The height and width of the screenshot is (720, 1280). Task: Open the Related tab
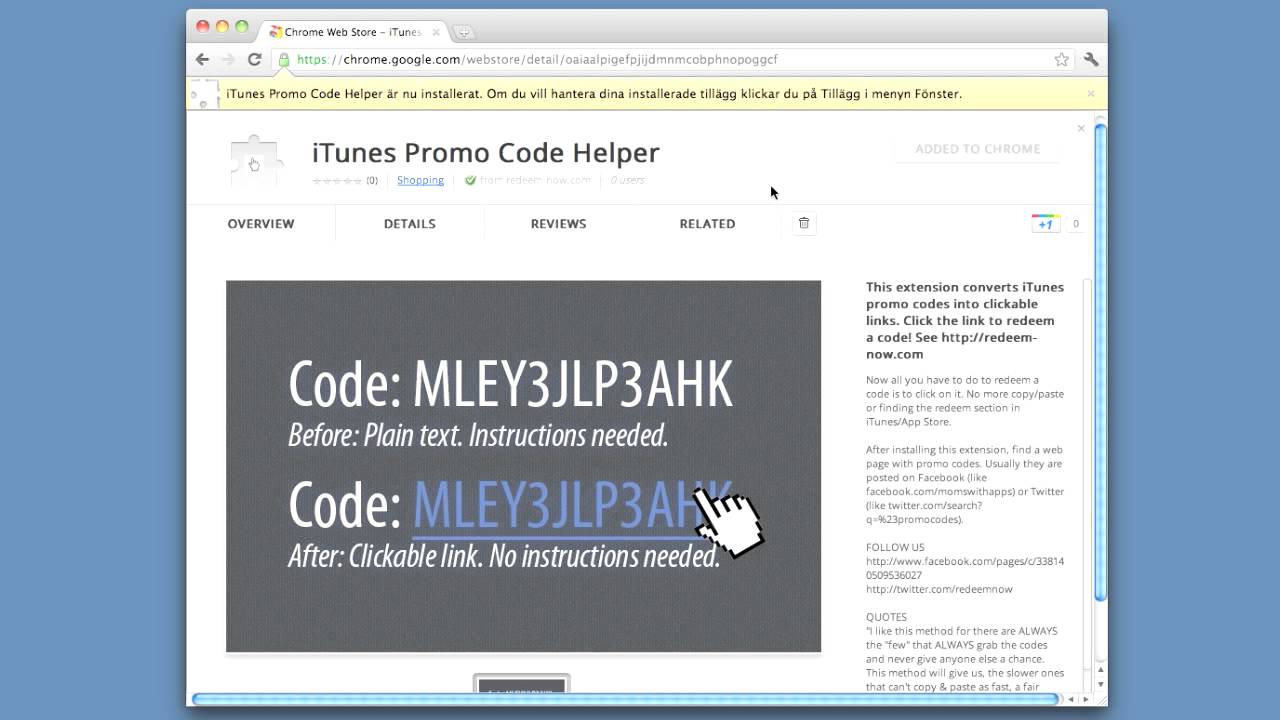(x=707, y=224)
